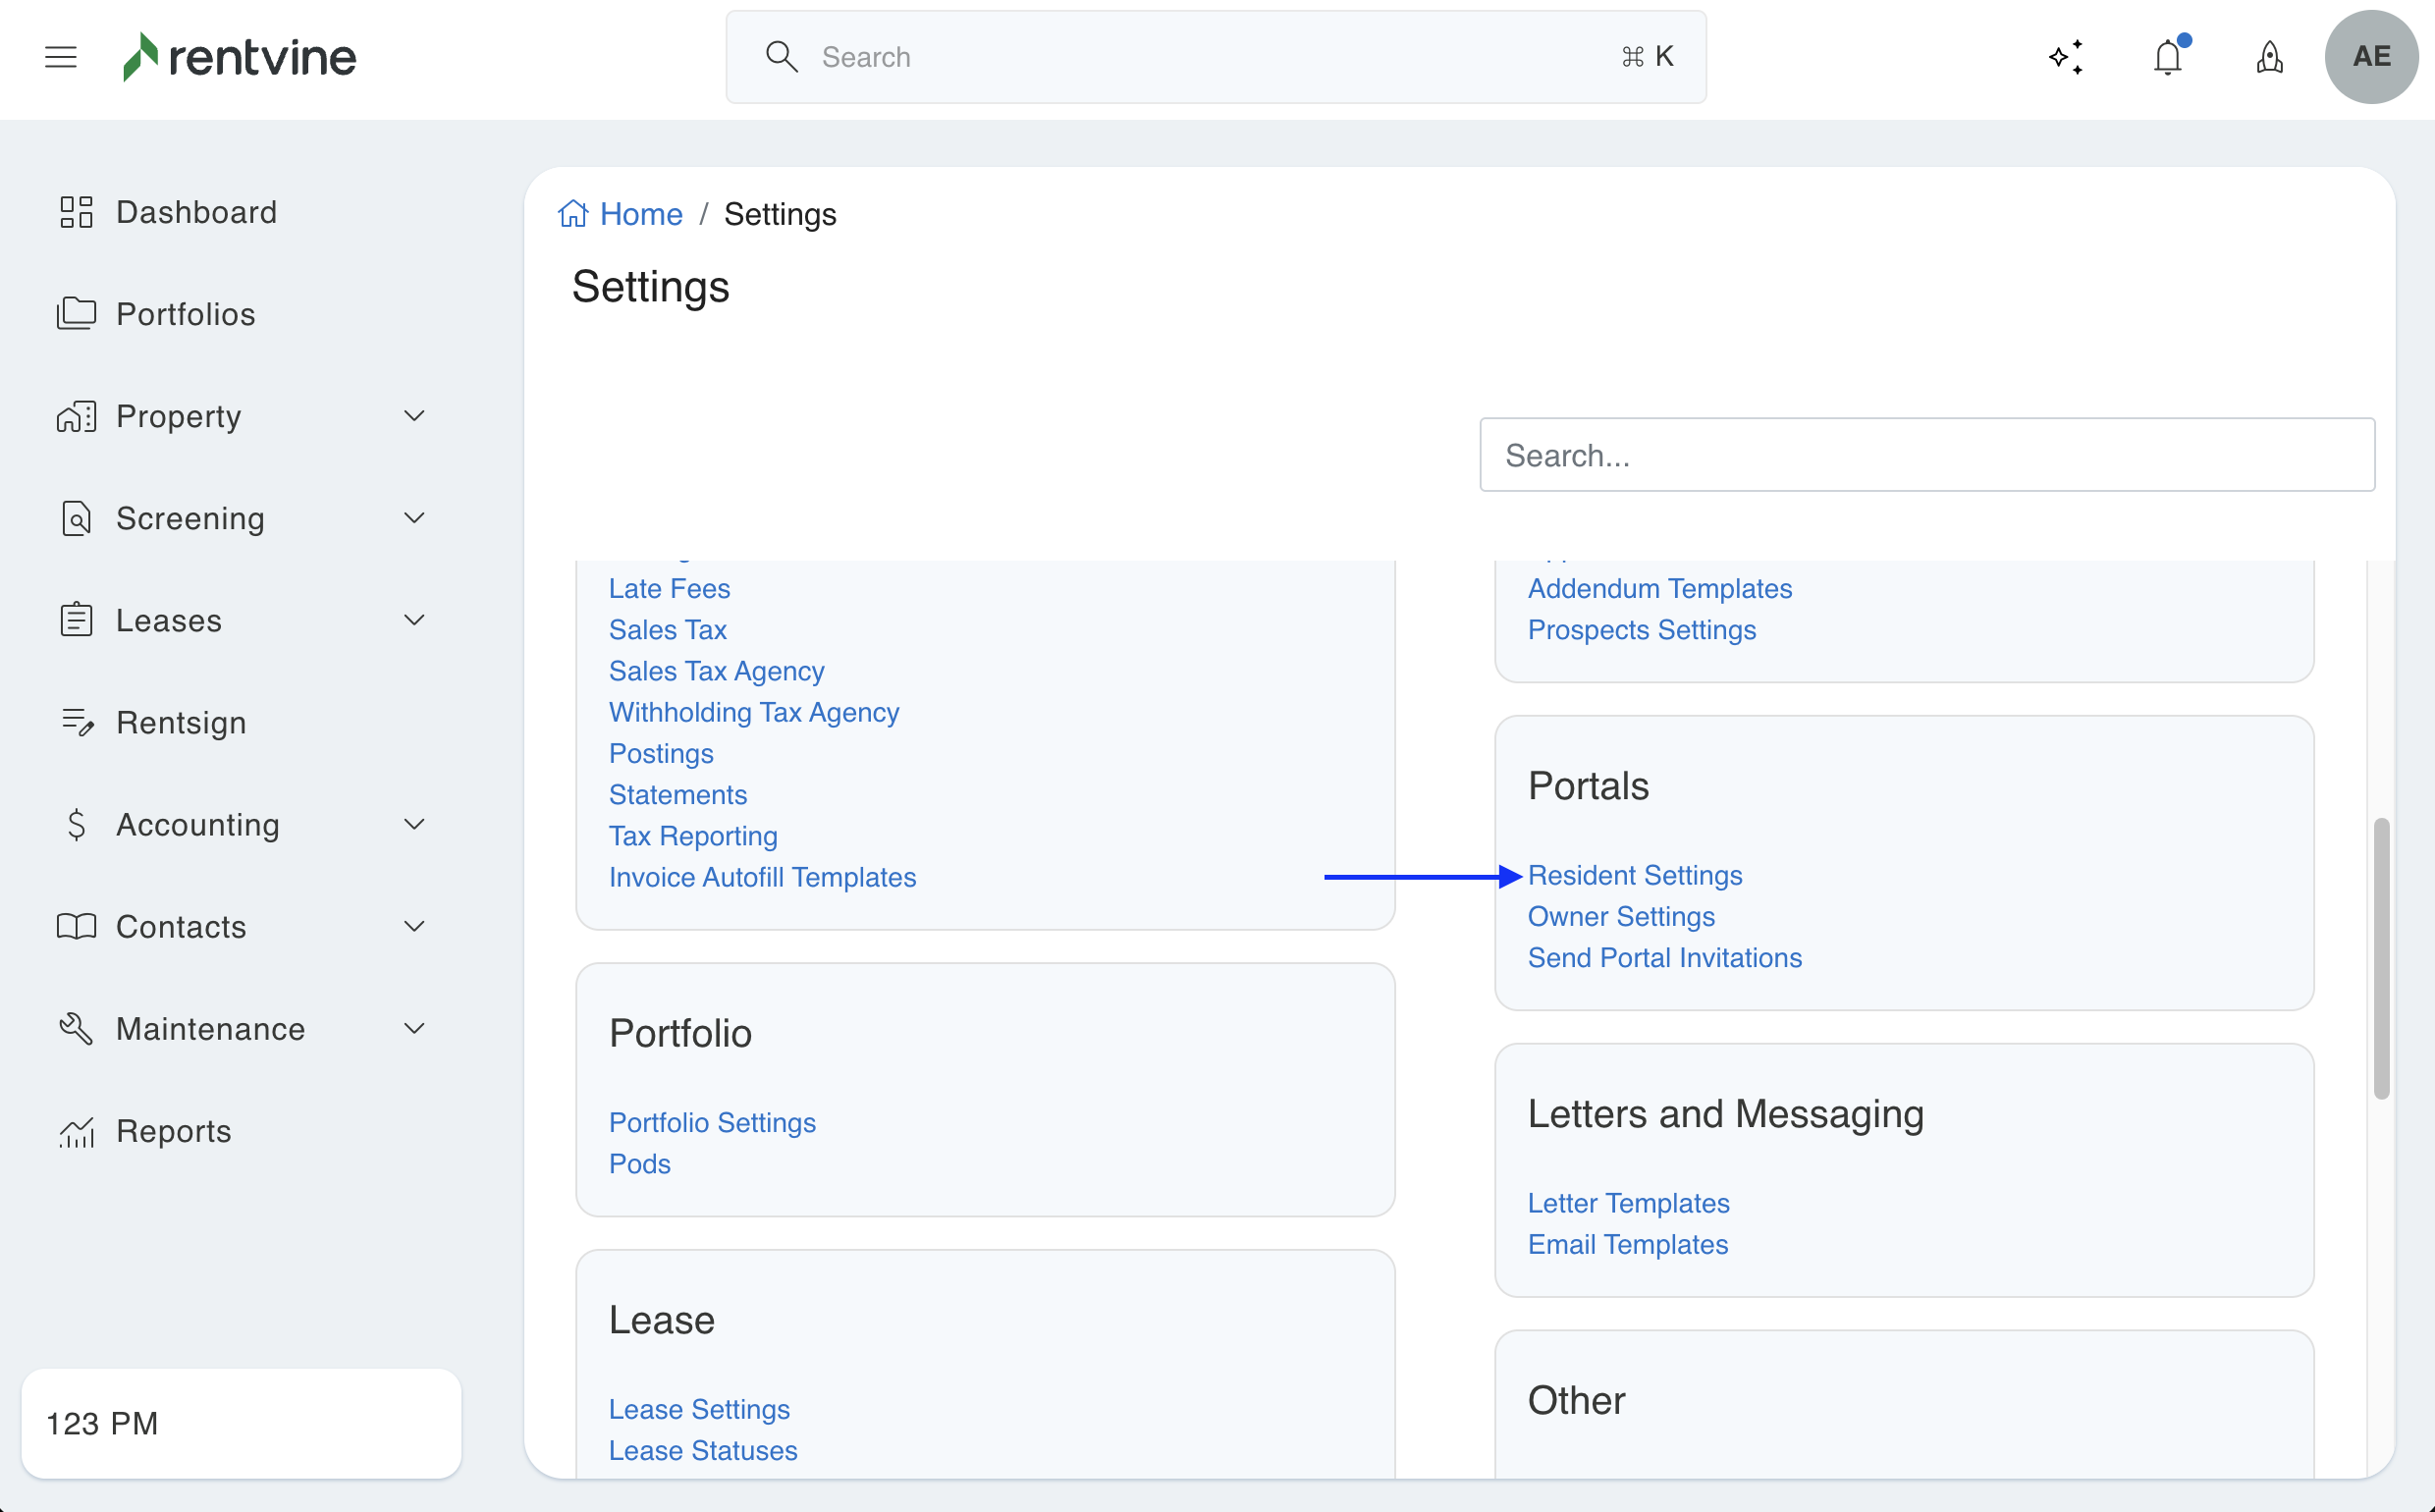Click the Home breadcrumb house icon
The image size is (2435, 1512).
point(573,214)
